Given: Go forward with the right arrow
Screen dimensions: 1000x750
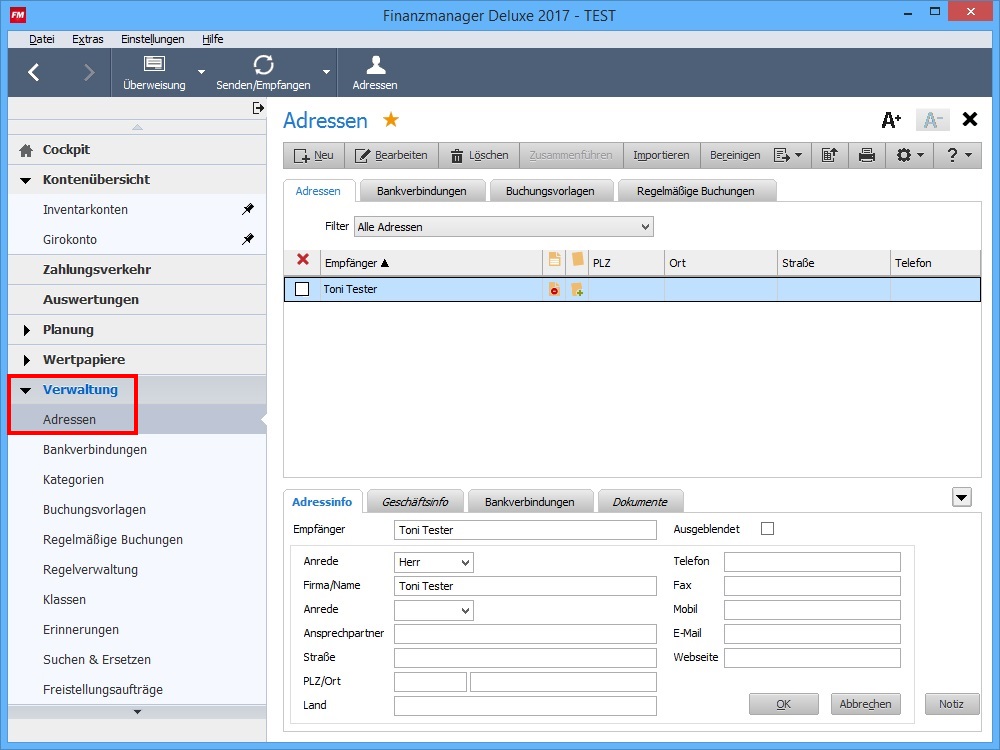Looking at the screenshot, I should point(89,73).
